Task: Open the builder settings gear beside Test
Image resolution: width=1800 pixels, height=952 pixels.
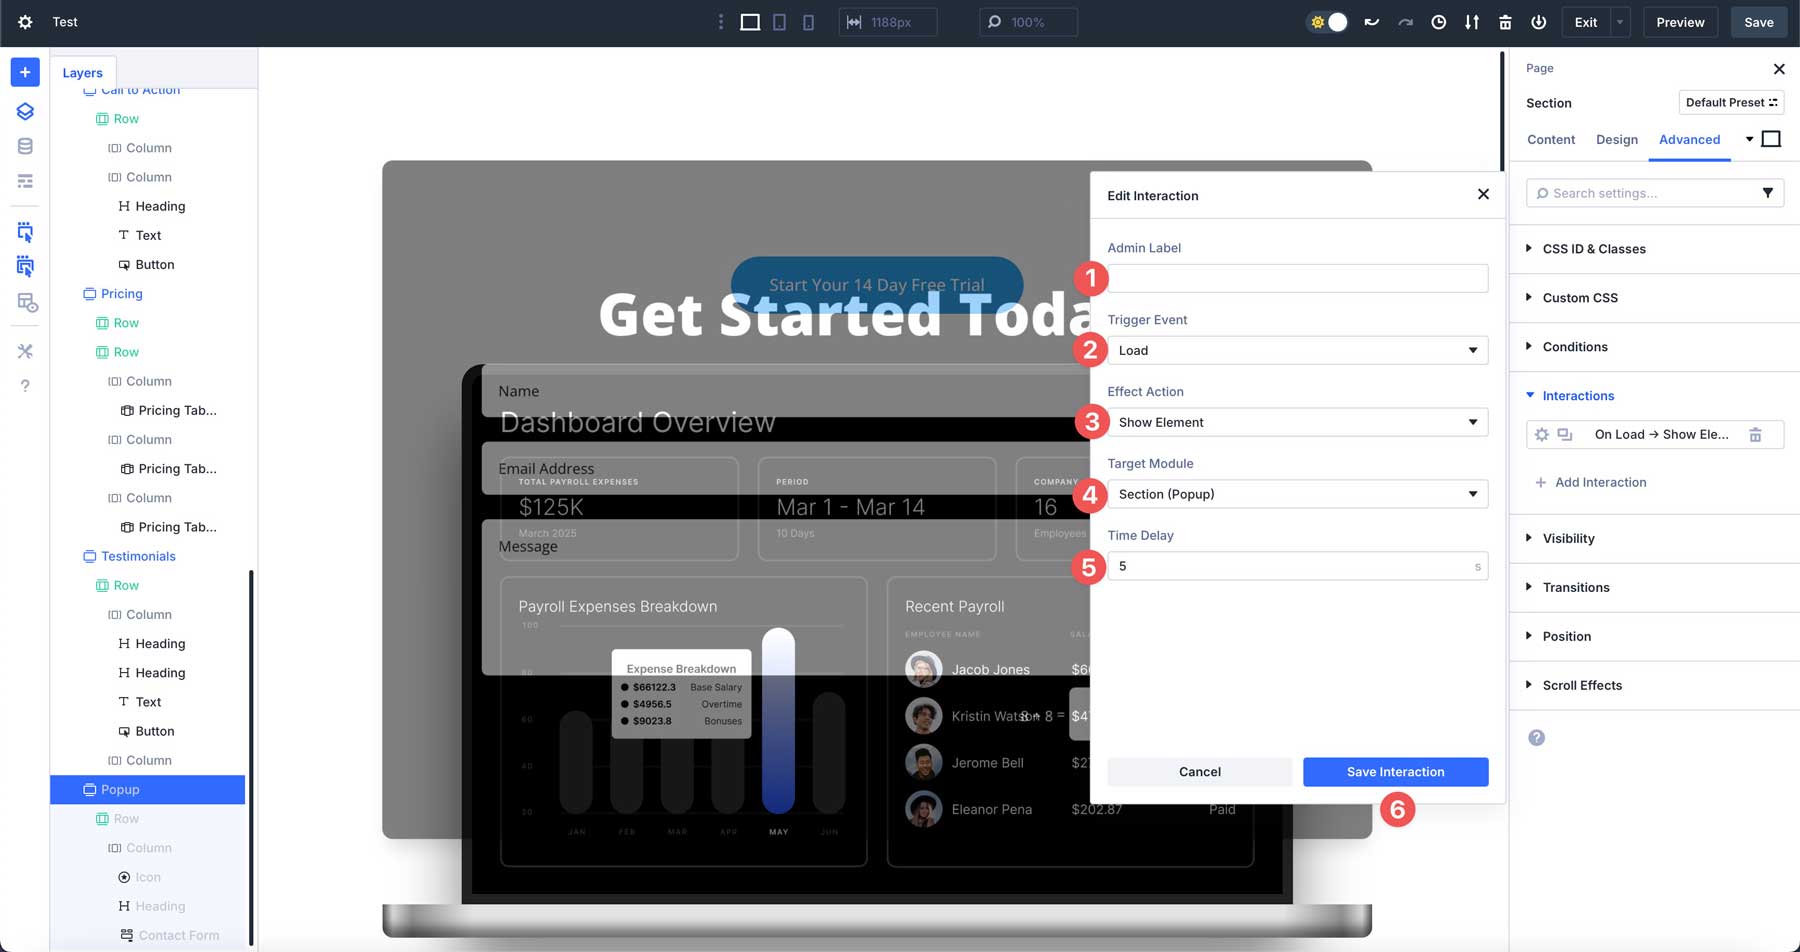Action: click(x=24, y=22)
